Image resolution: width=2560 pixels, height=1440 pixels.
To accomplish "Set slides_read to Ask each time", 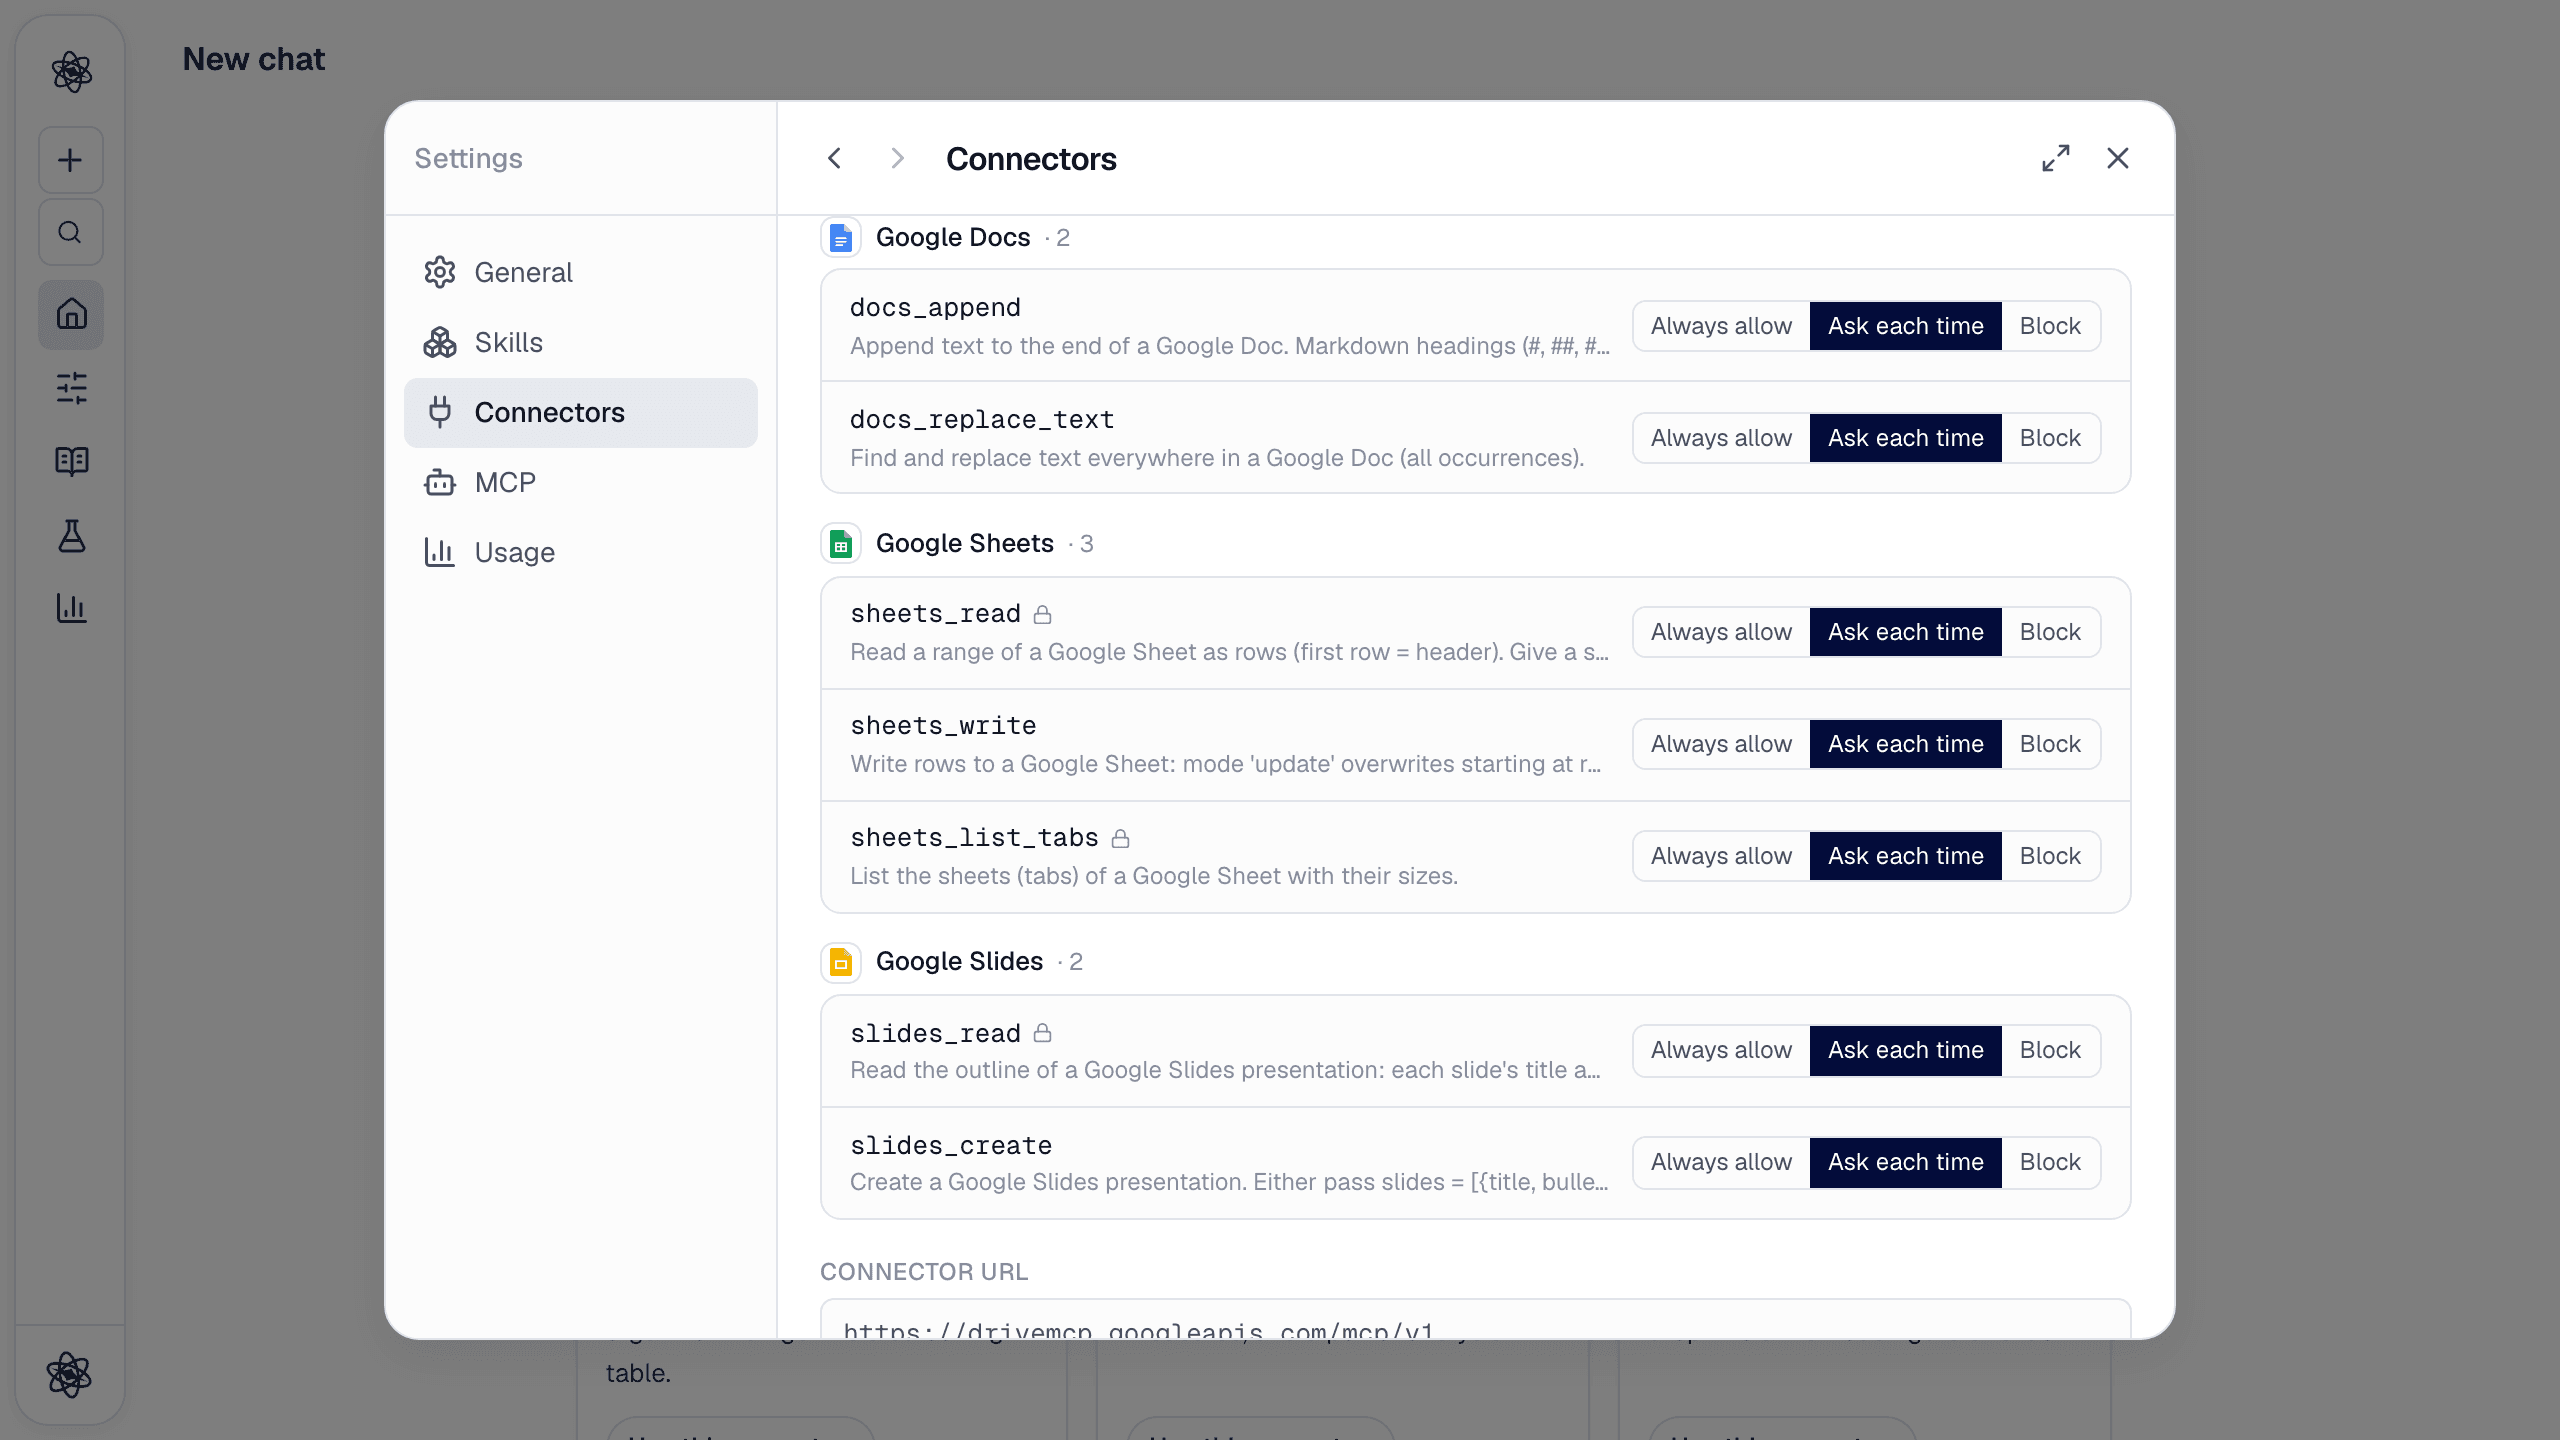I will 1906,1050.
